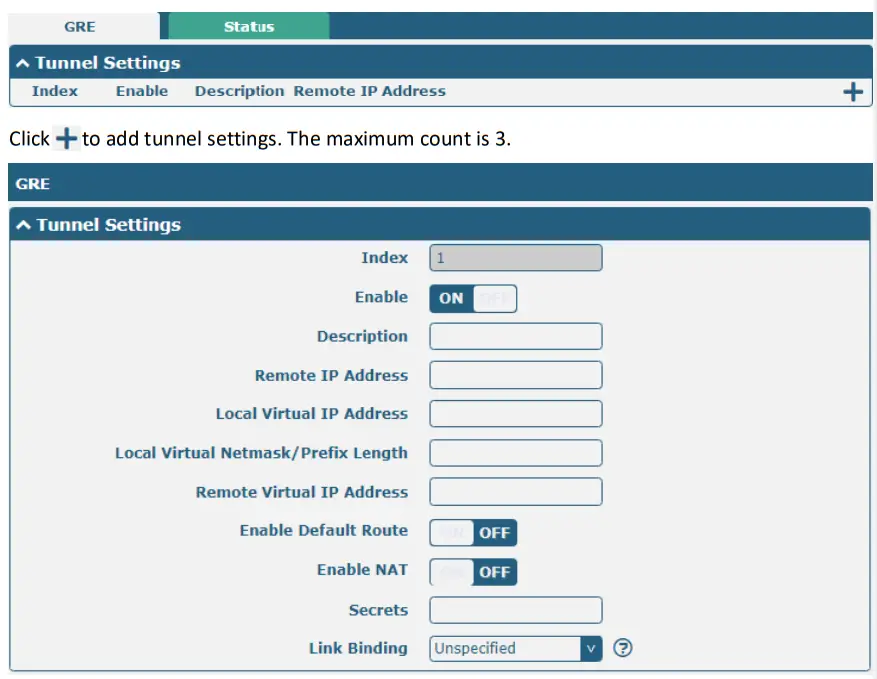Toggle the Enable Default Route switch
The width and height of the screenshot is (877, 679).
click(473, 532)
